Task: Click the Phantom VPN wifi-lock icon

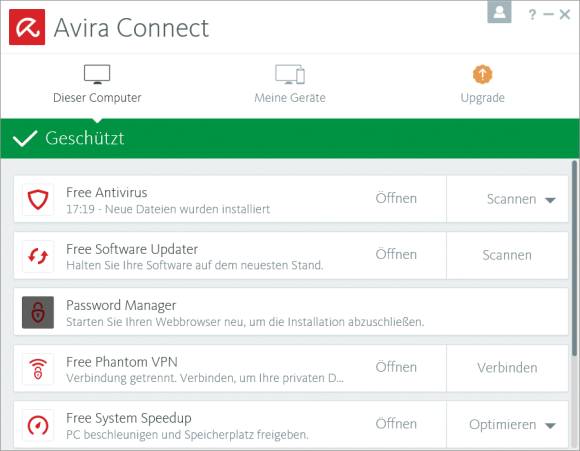Action: pos(38,369)
